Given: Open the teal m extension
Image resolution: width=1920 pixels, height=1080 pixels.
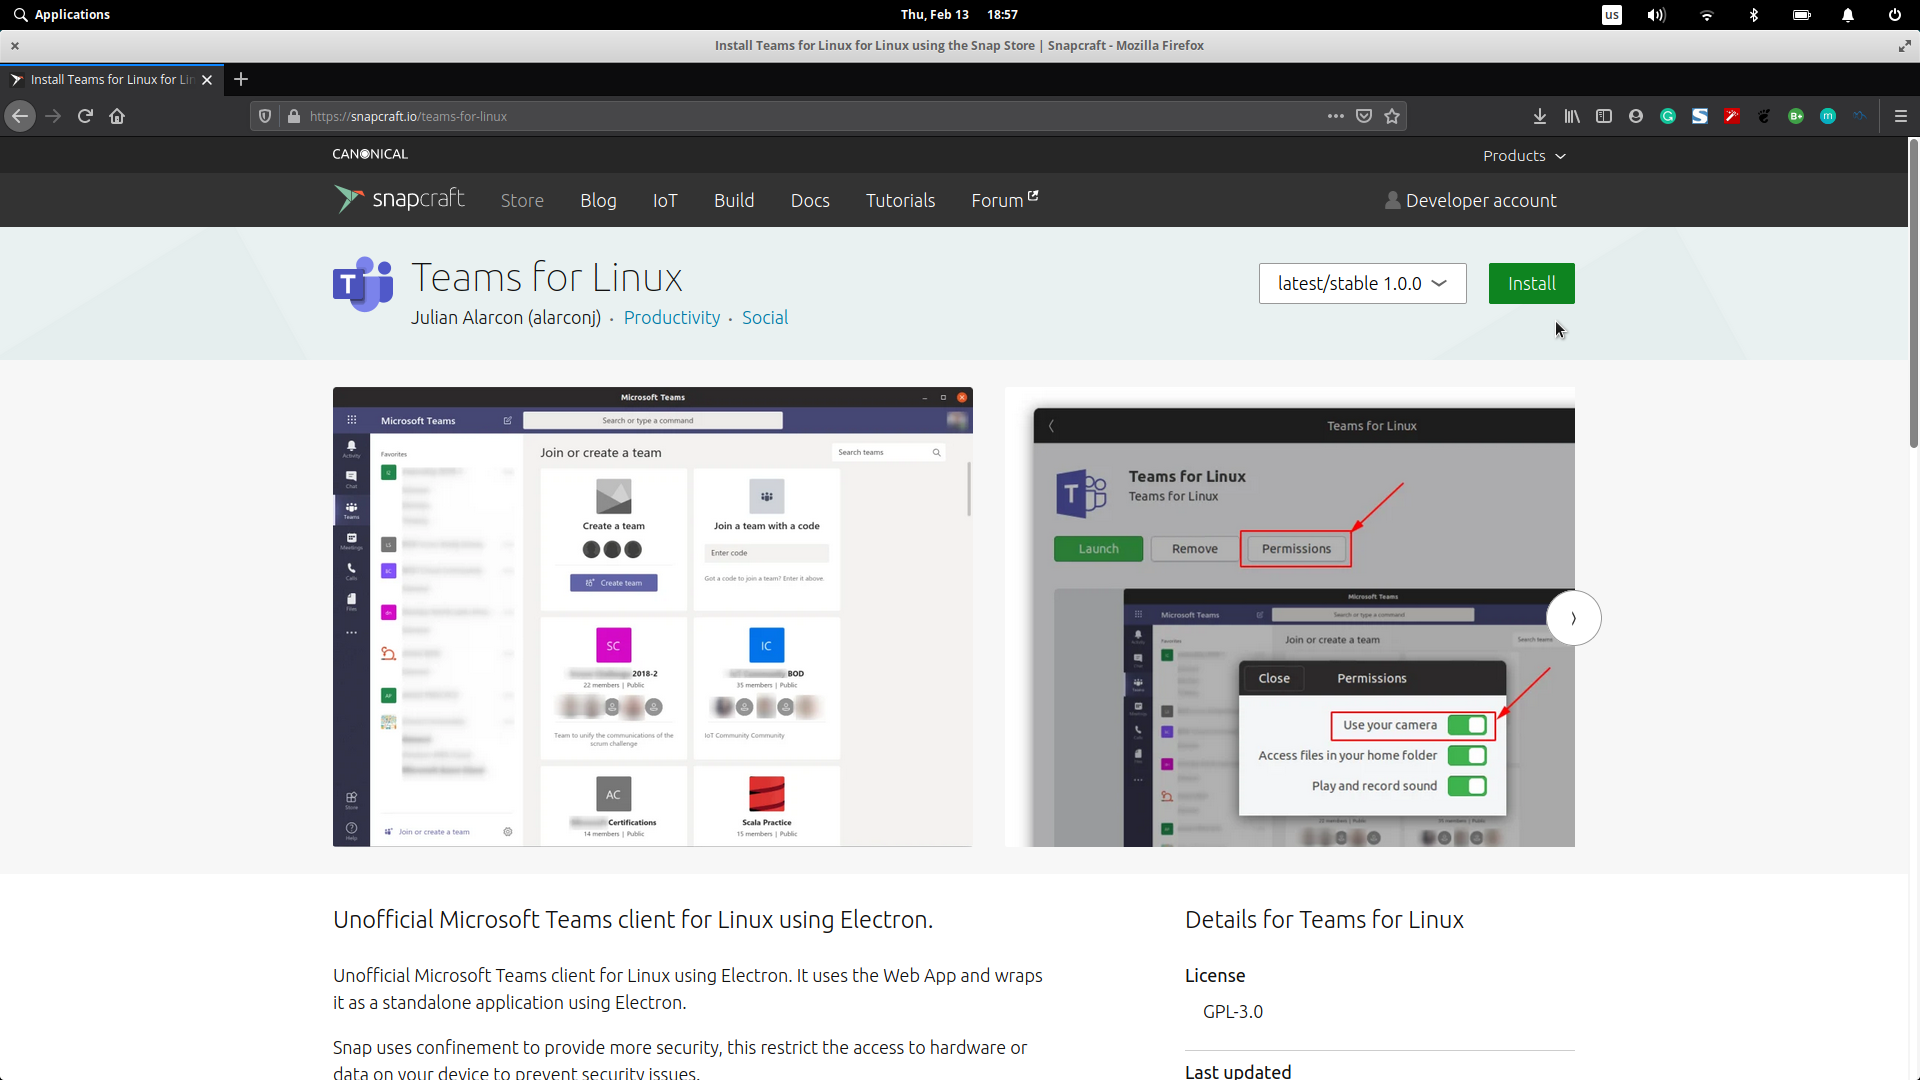Looking at the screenshot, I should [x=1828, y=116].
